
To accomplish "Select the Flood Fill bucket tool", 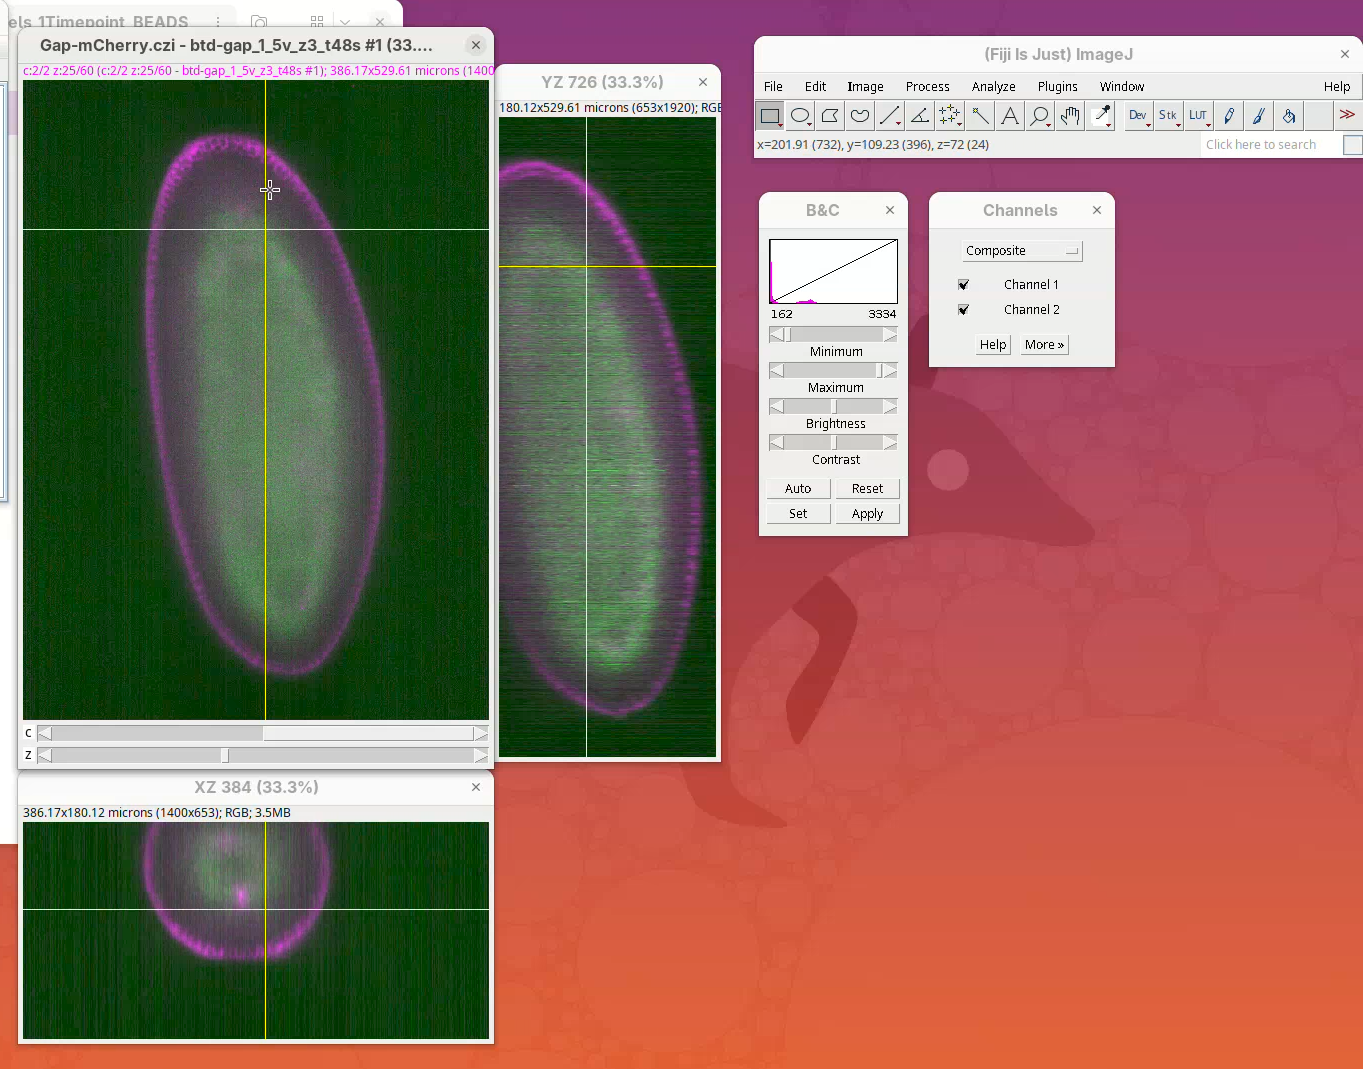I will 1289,116.
